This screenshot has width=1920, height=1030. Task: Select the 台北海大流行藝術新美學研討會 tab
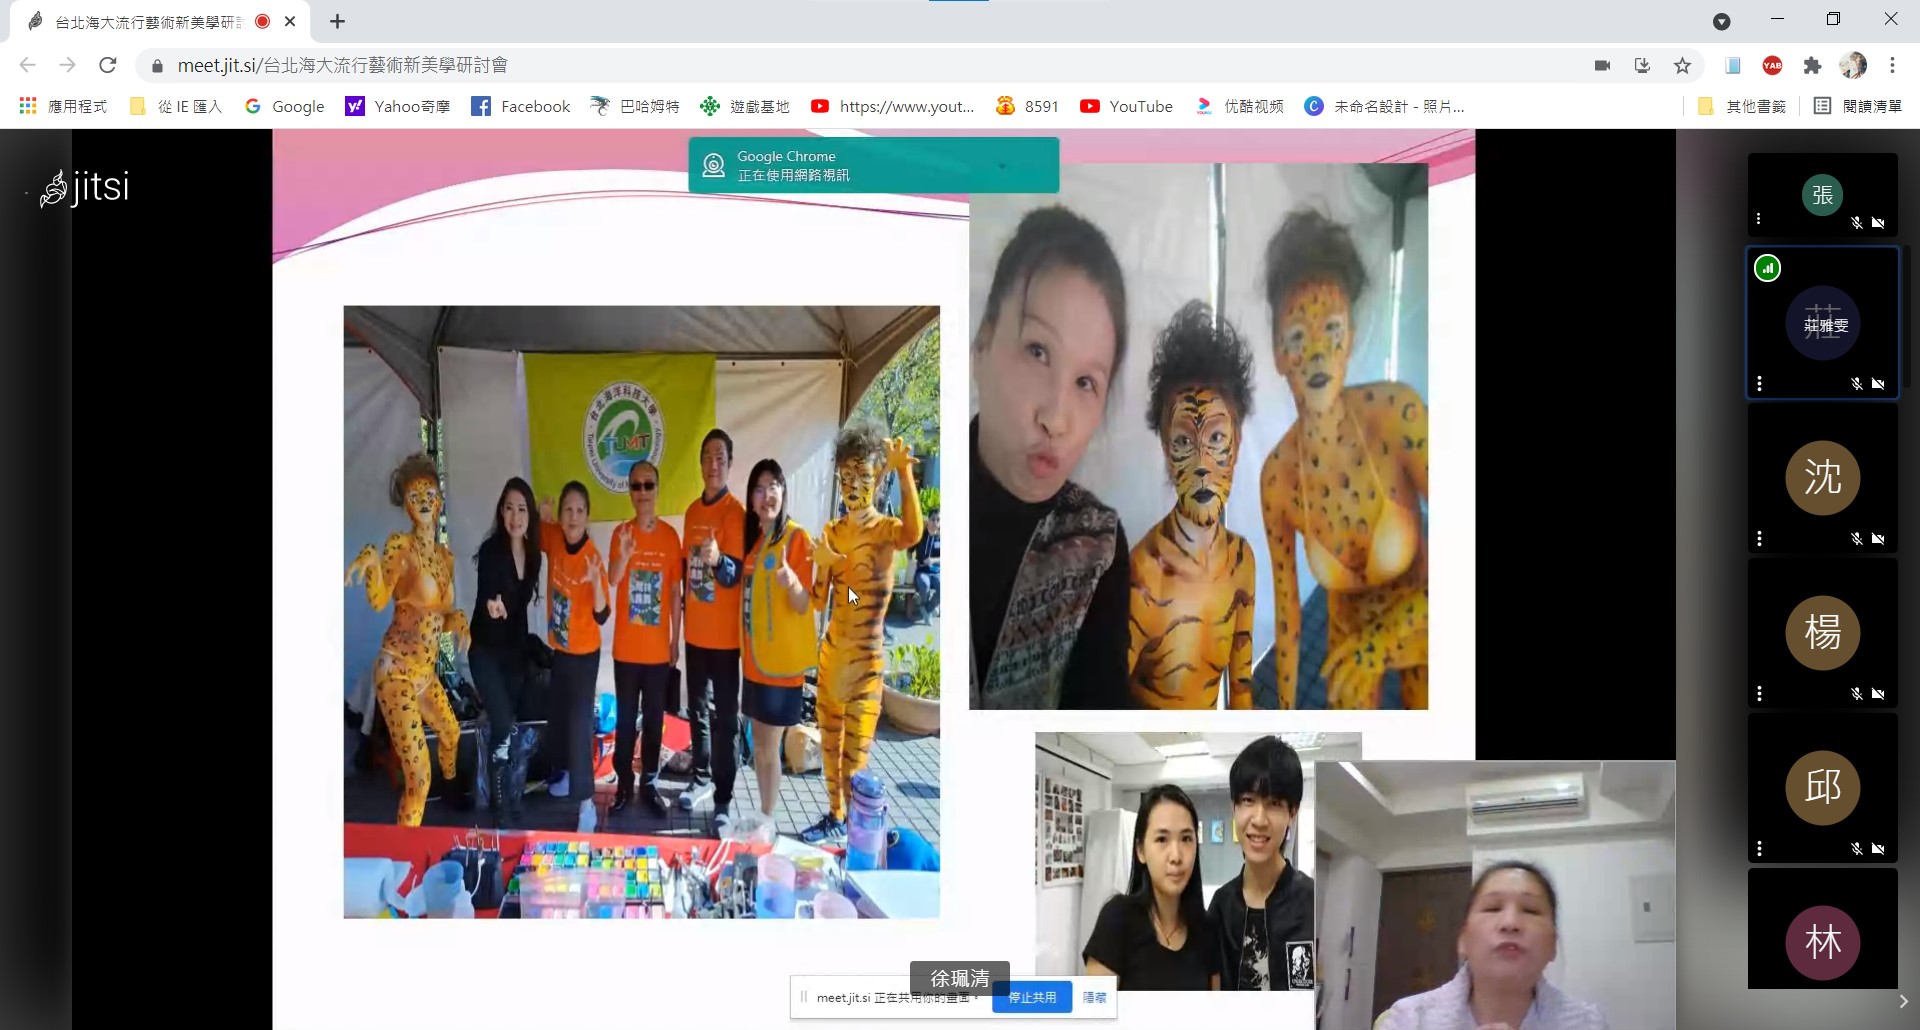pyautogui.click(x=160, y=21)
